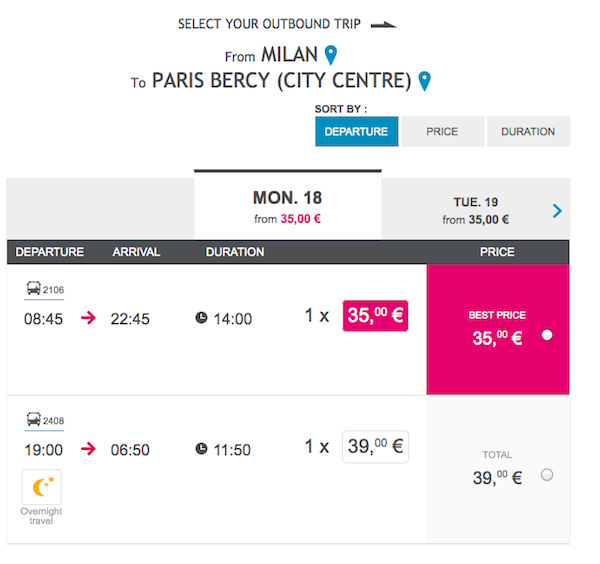Viewport: 600px width, 564px height.
Task: Click the clock icon beside 14:00 duration
Action: tap(201, 318)
